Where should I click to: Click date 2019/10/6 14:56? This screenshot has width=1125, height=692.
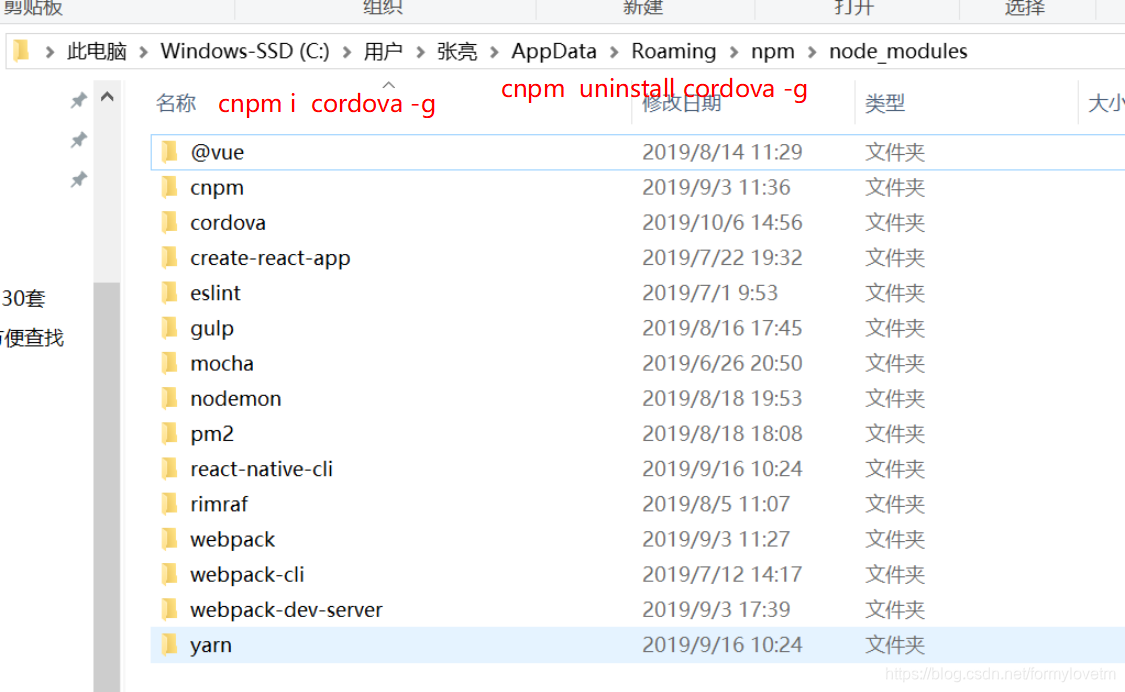(722, 223)
